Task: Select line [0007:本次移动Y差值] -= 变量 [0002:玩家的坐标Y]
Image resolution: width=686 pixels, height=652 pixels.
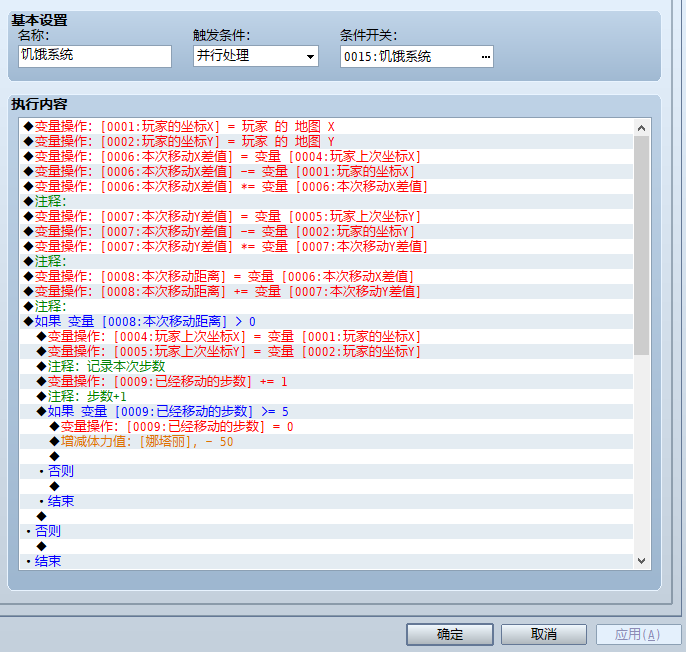Action: pos(326,231)
